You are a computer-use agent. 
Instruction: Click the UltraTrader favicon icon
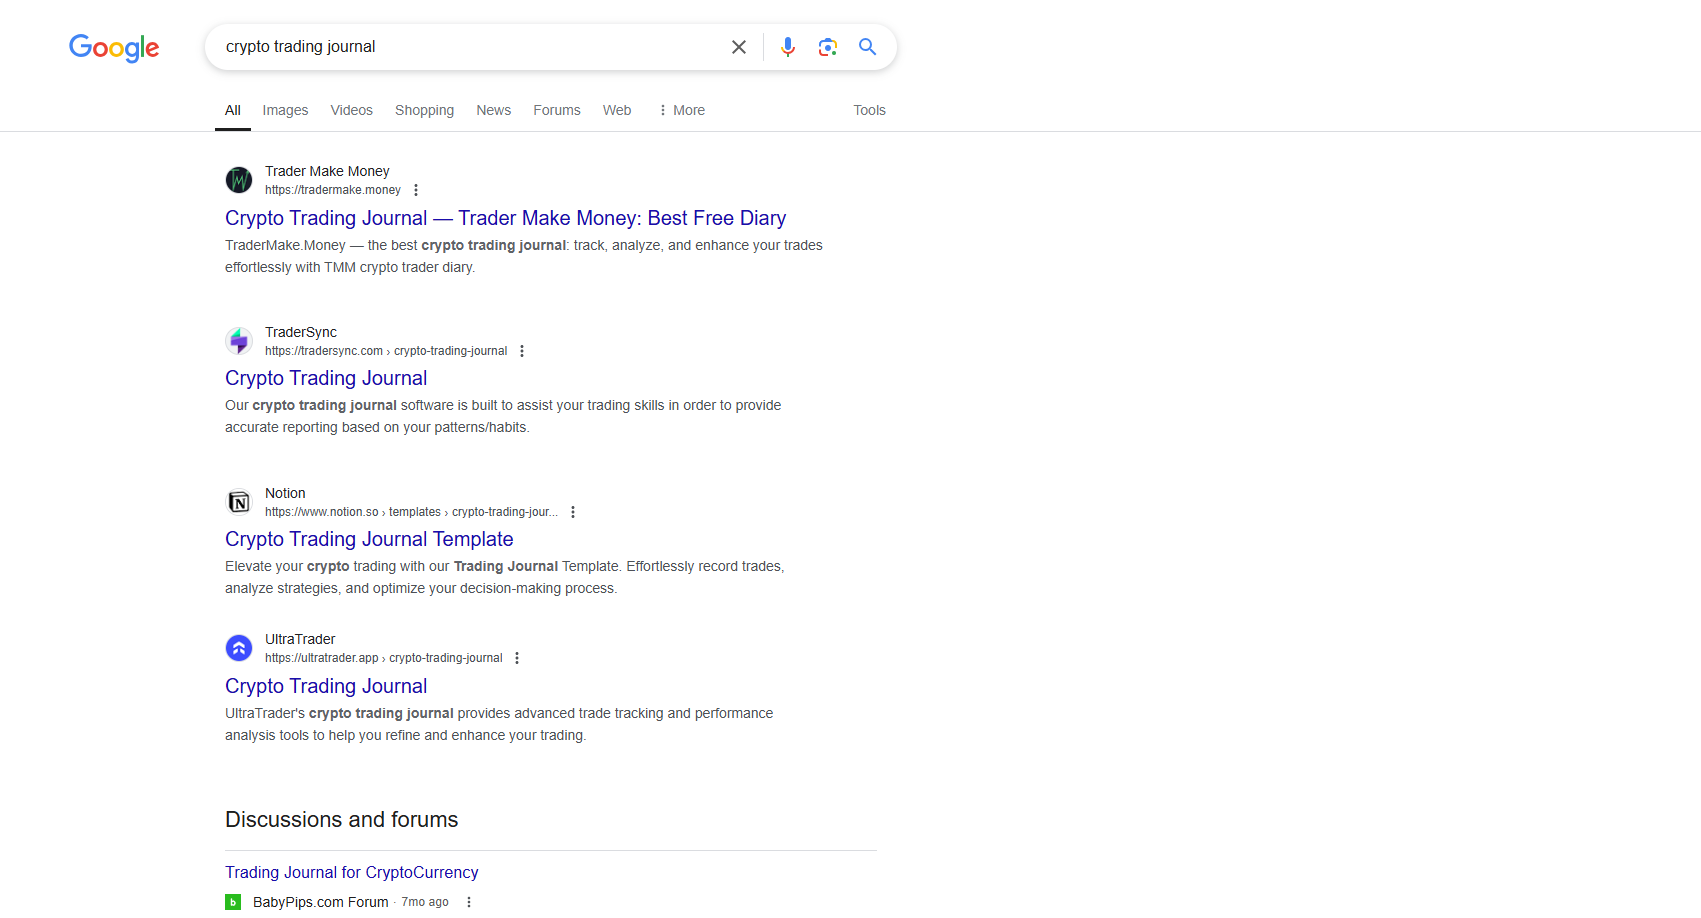click(x=239, y=648)
